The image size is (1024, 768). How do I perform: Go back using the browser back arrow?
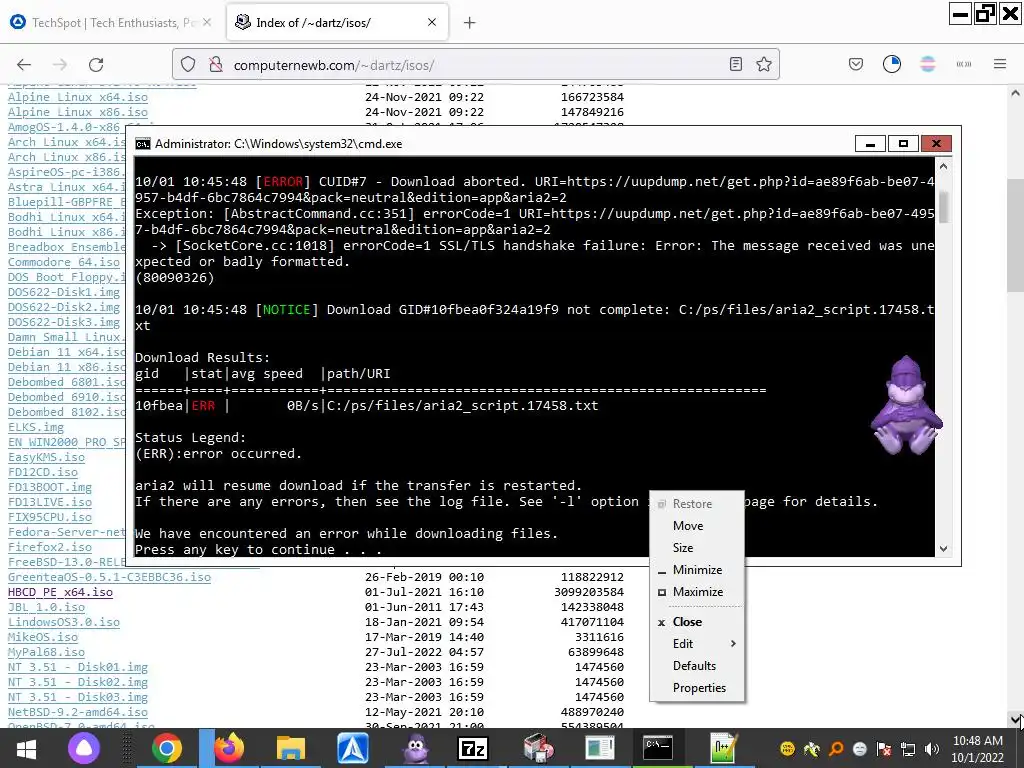(24, 65)
